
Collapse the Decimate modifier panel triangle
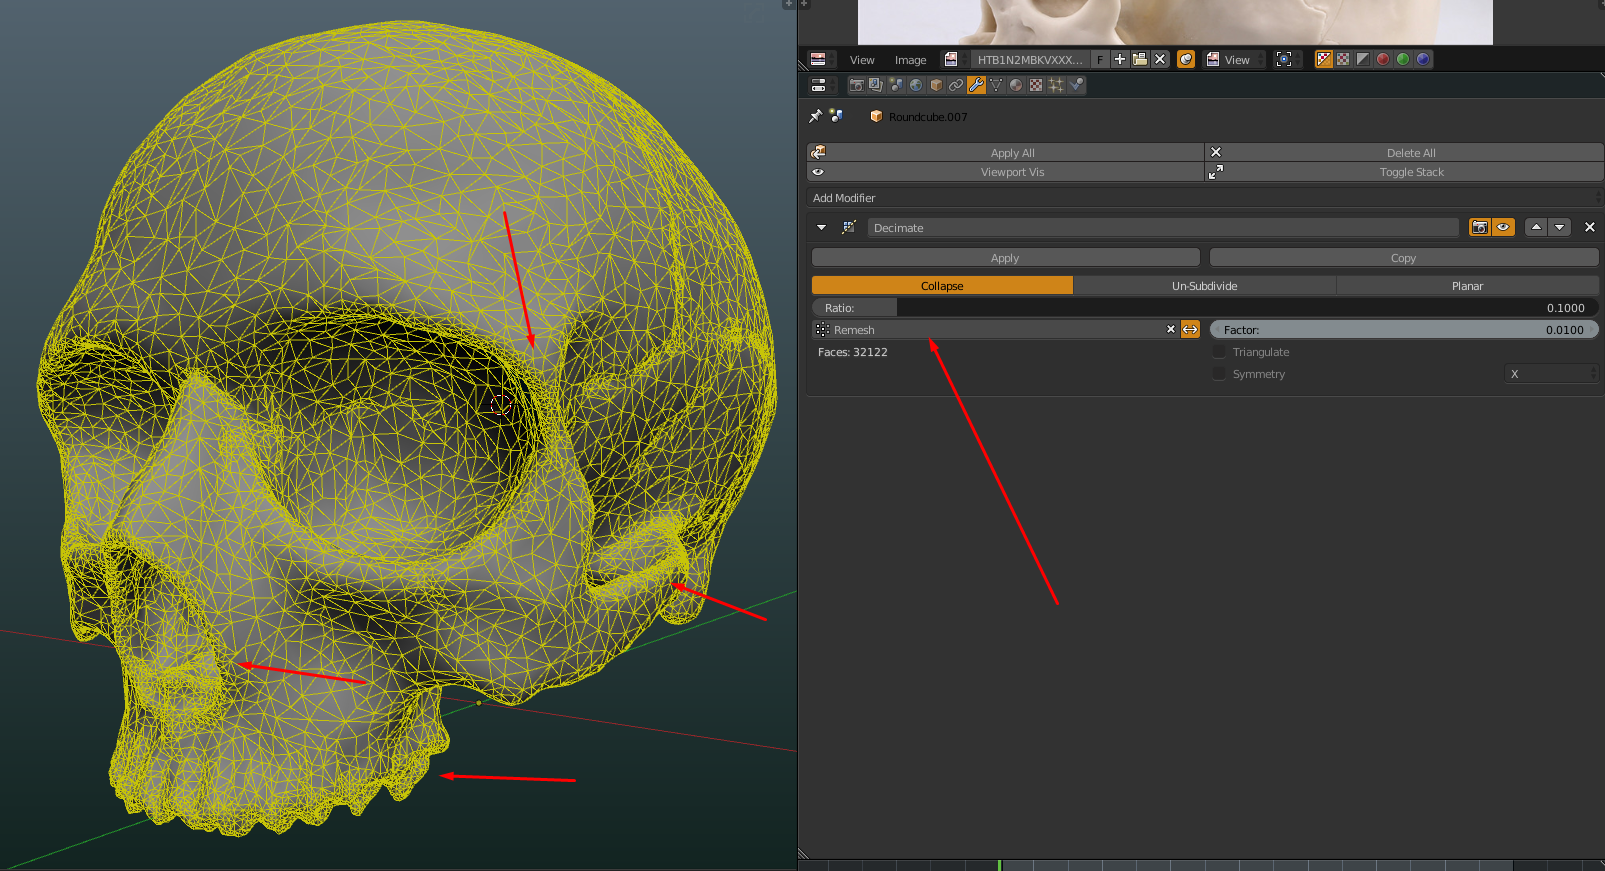[822, 227]
